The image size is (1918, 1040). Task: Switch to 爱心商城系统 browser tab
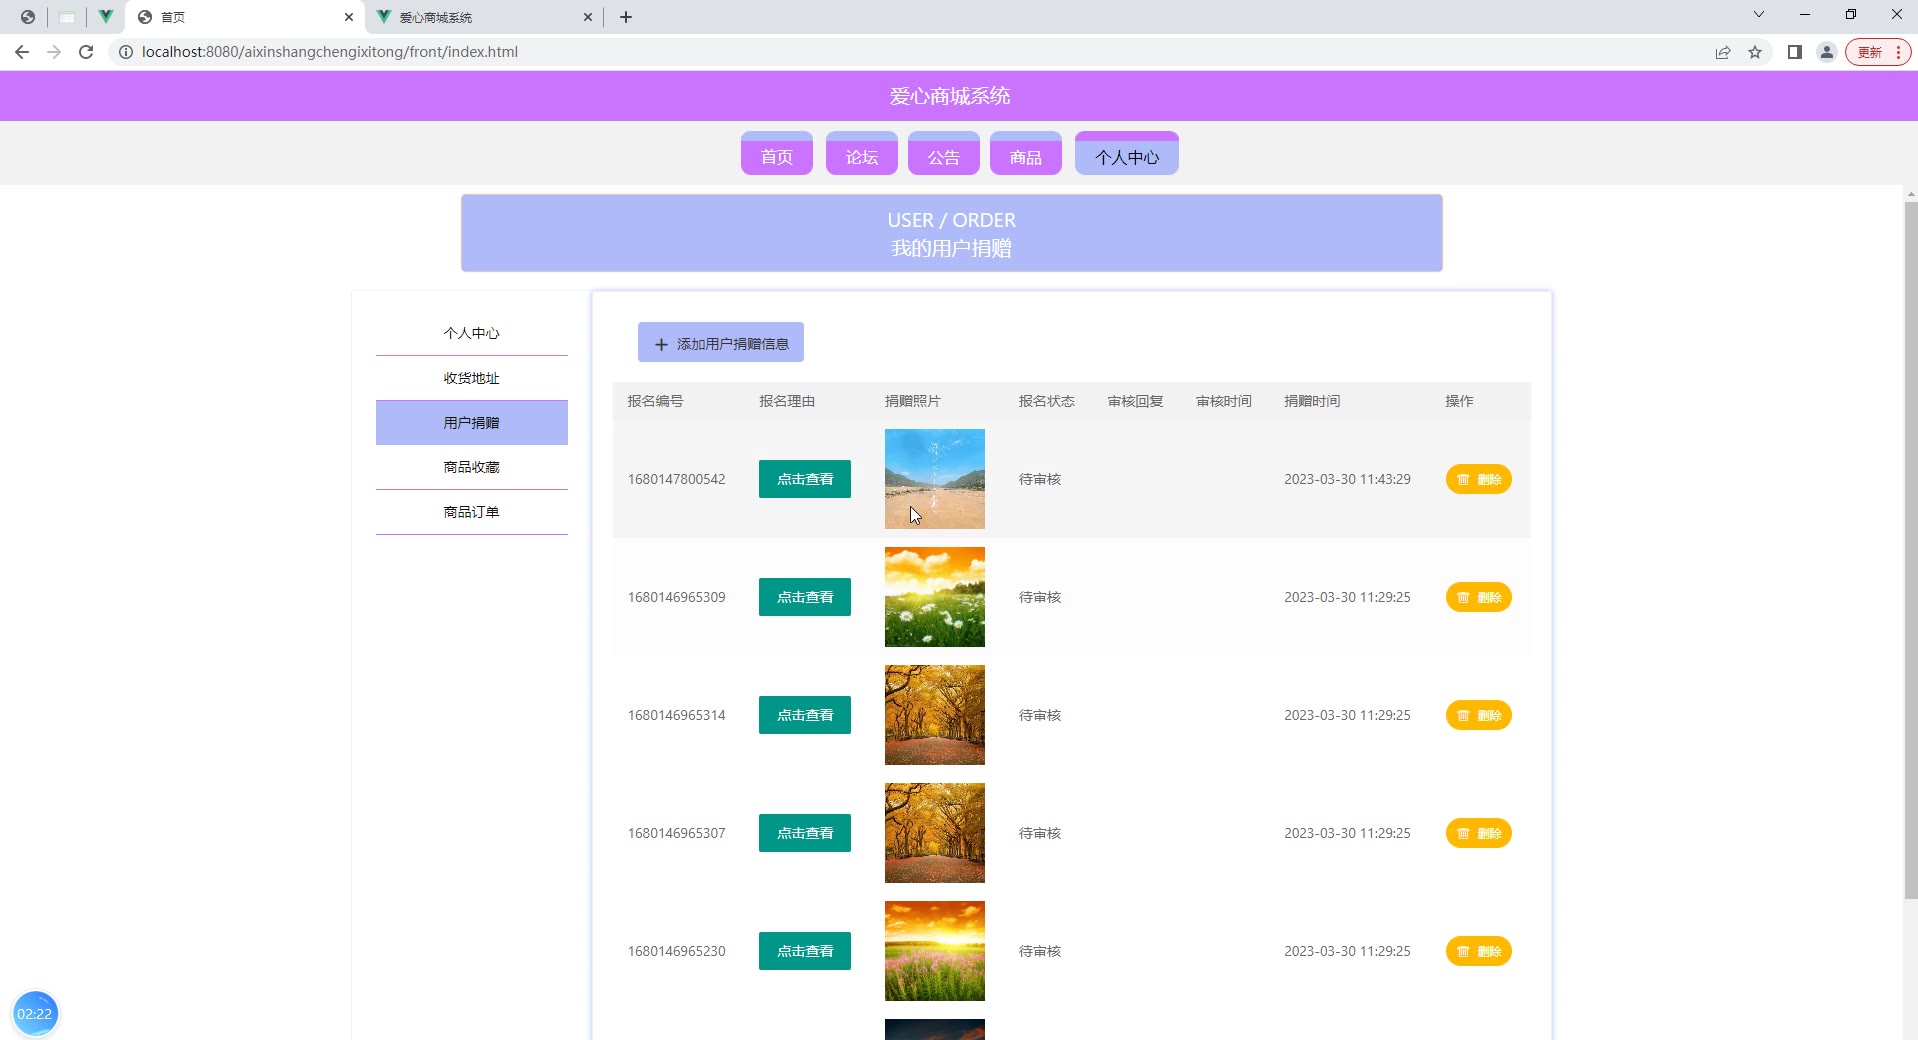point(484,17)
